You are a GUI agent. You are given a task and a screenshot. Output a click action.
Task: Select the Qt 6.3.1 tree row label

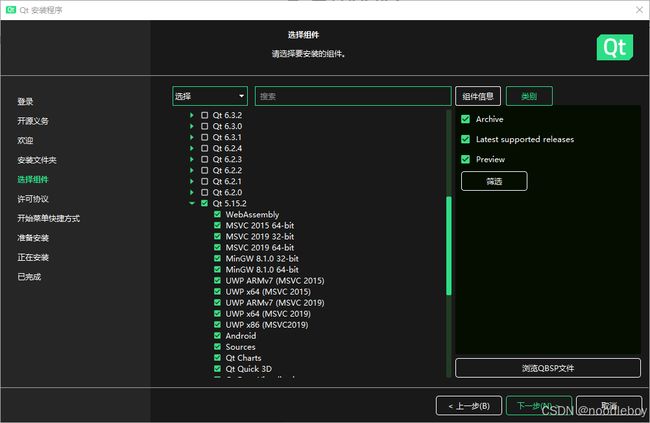click(x=227, y=137)
